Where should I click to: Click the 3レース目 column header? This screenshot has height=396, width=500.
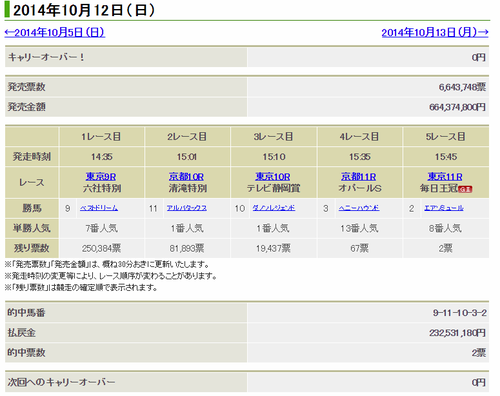point(273,137)
